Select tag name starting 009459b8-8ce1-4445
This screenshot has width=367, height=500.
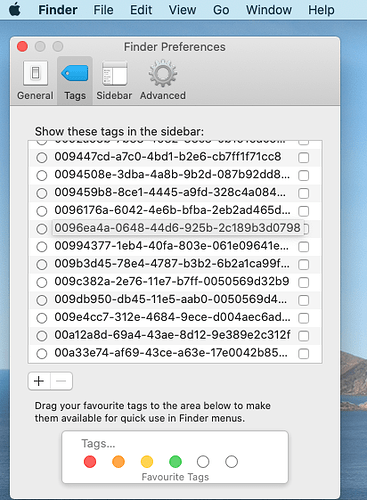[170, 192]
